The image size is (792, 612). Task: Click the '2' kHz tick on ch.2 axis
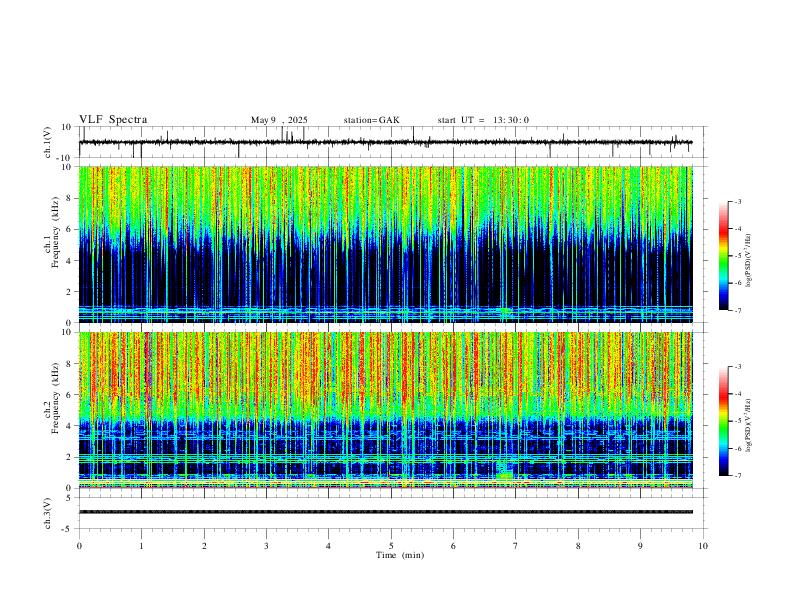pyautogui.click(x=70, y=457)
